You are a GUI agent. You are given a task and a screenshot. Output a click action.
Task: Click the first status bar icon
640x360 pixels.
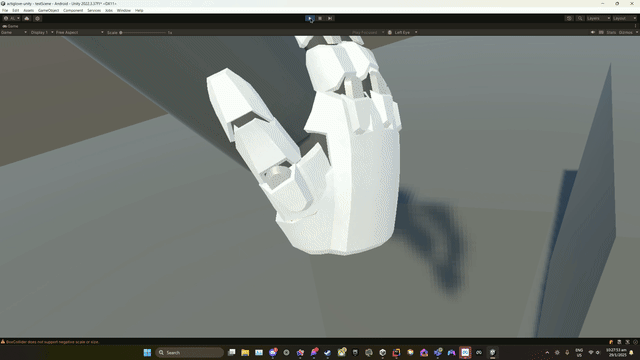pos(611,342)
